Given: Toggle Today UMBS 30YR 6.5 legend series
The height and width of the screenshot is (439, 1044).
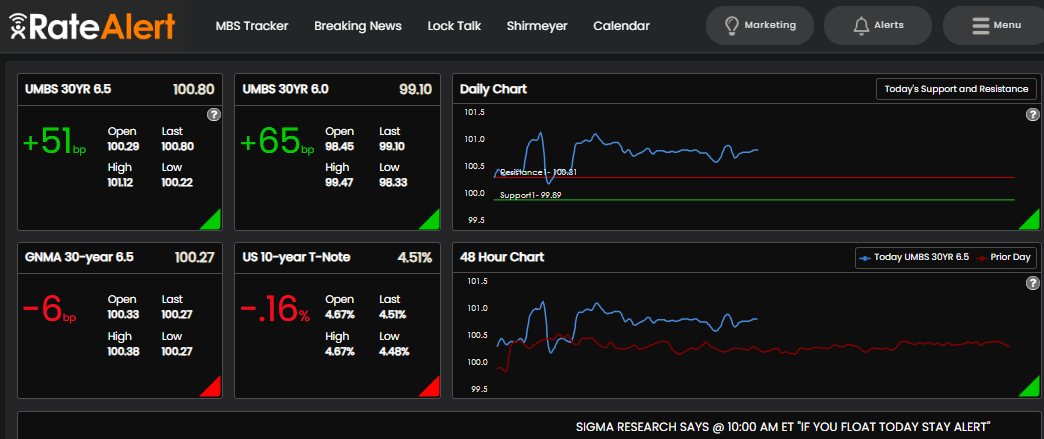Looking at the screenshot, I should [x=914, y=257].
